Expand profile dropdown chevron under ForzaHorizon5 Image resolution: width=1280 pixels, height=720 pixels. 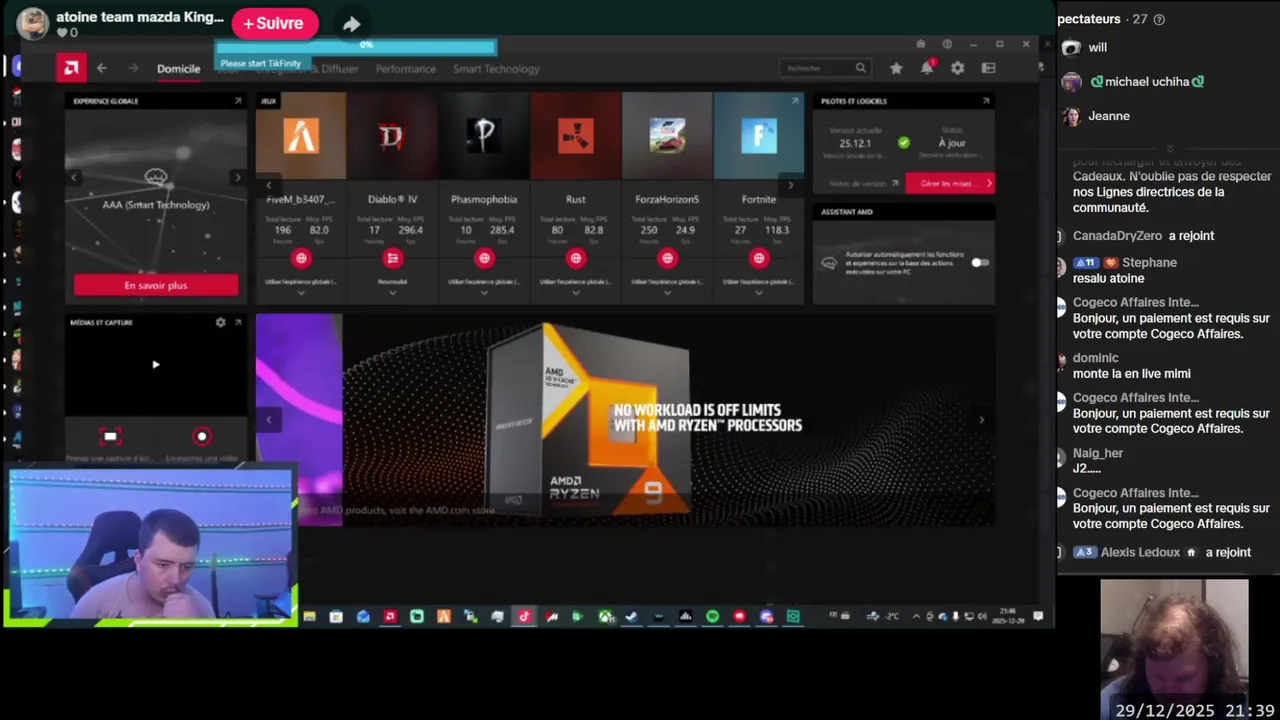tap(667, 293)
